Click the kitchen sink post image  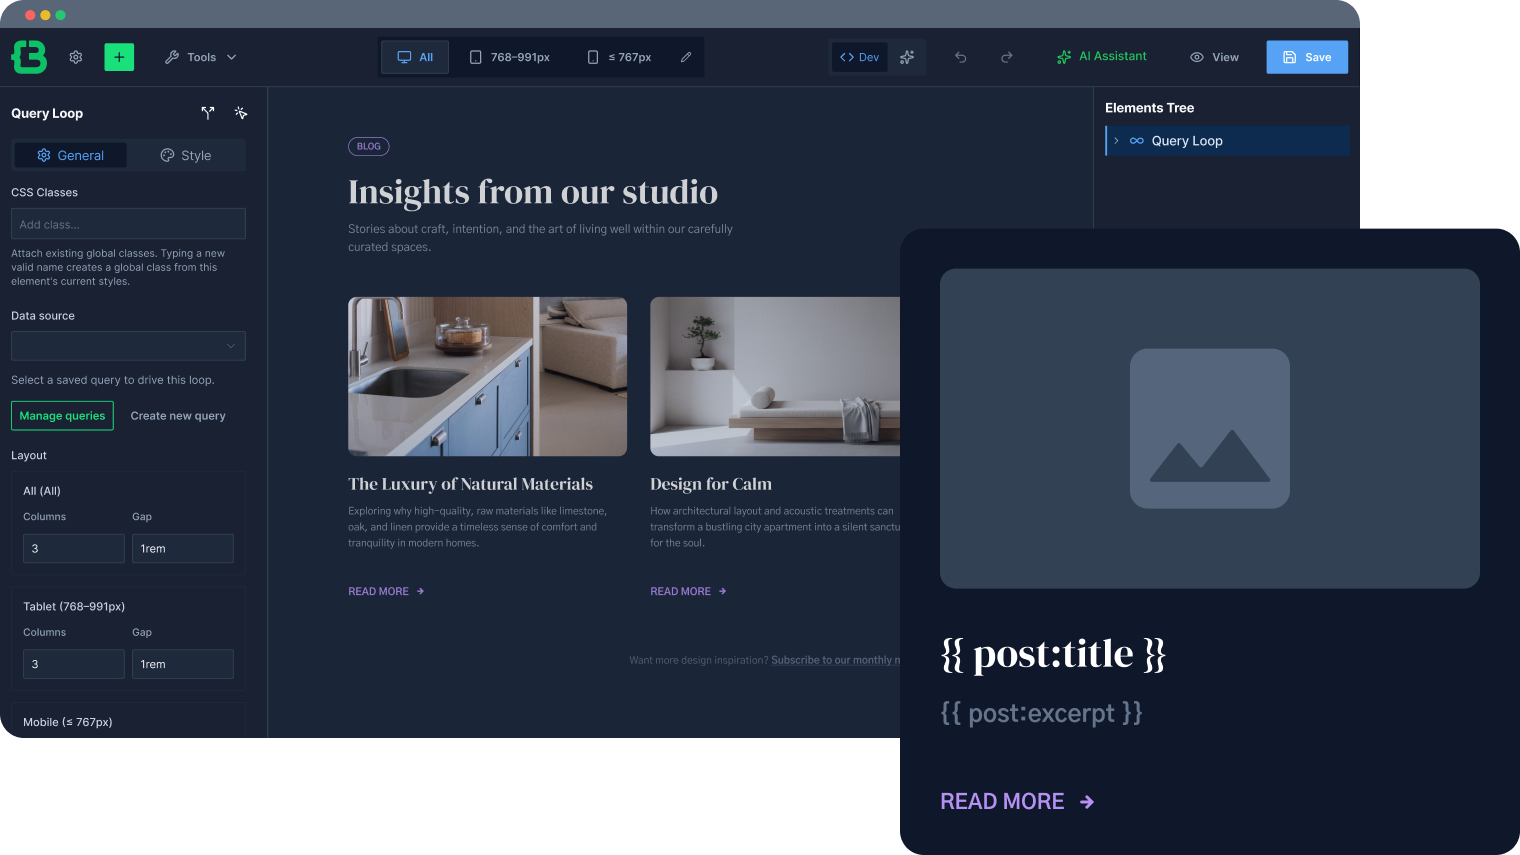click(488, 376)
